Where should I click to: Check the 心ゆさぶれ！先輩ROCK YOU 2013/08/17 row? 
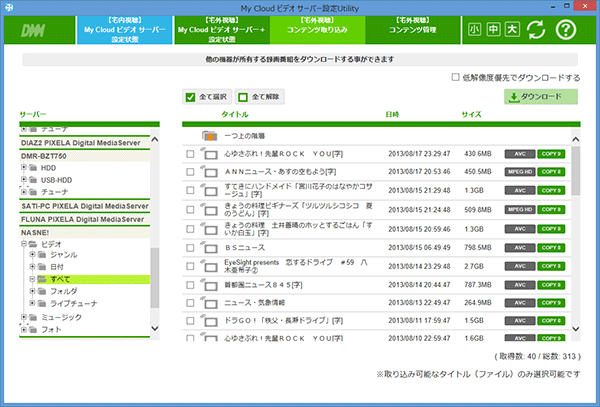[190, 154]
